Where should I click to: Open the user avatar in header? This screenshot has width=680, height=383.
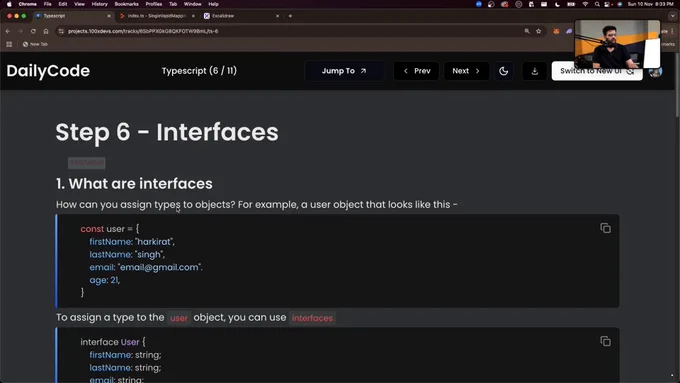pyautogui.click(x=655, y=72)
